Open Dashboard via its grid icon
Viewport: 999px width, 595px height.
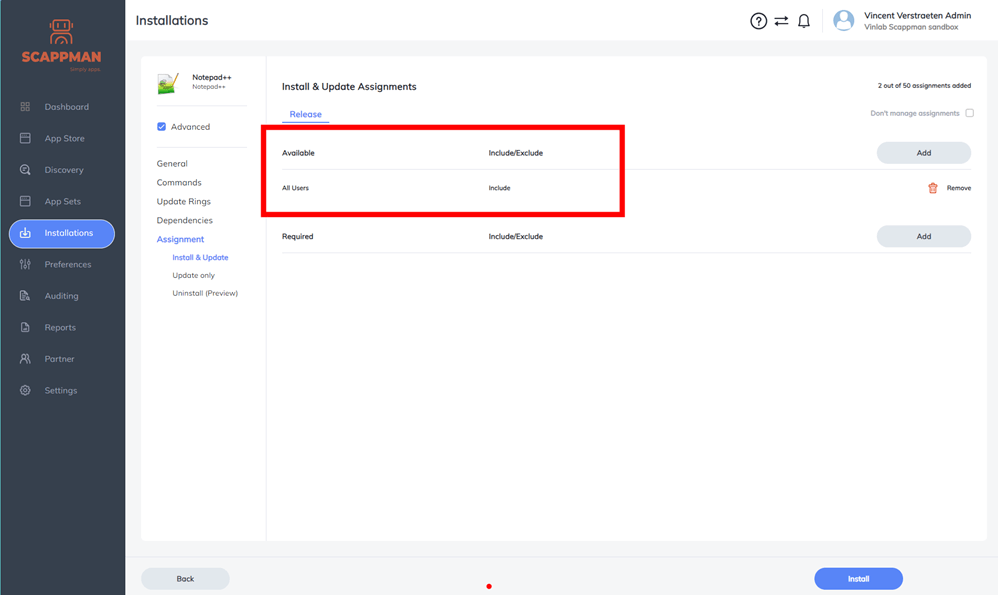[x=25, y=107]
